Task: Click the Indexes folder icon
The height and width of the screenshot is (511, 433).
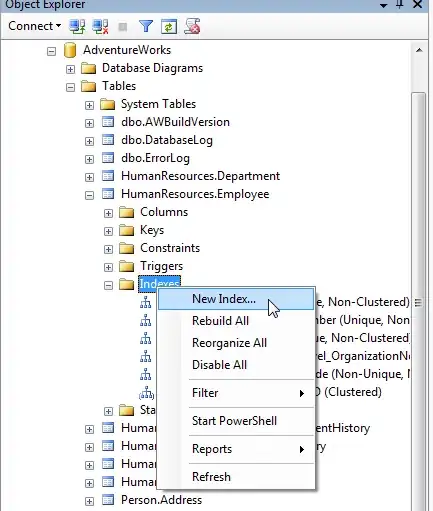Action: [127, 284]
